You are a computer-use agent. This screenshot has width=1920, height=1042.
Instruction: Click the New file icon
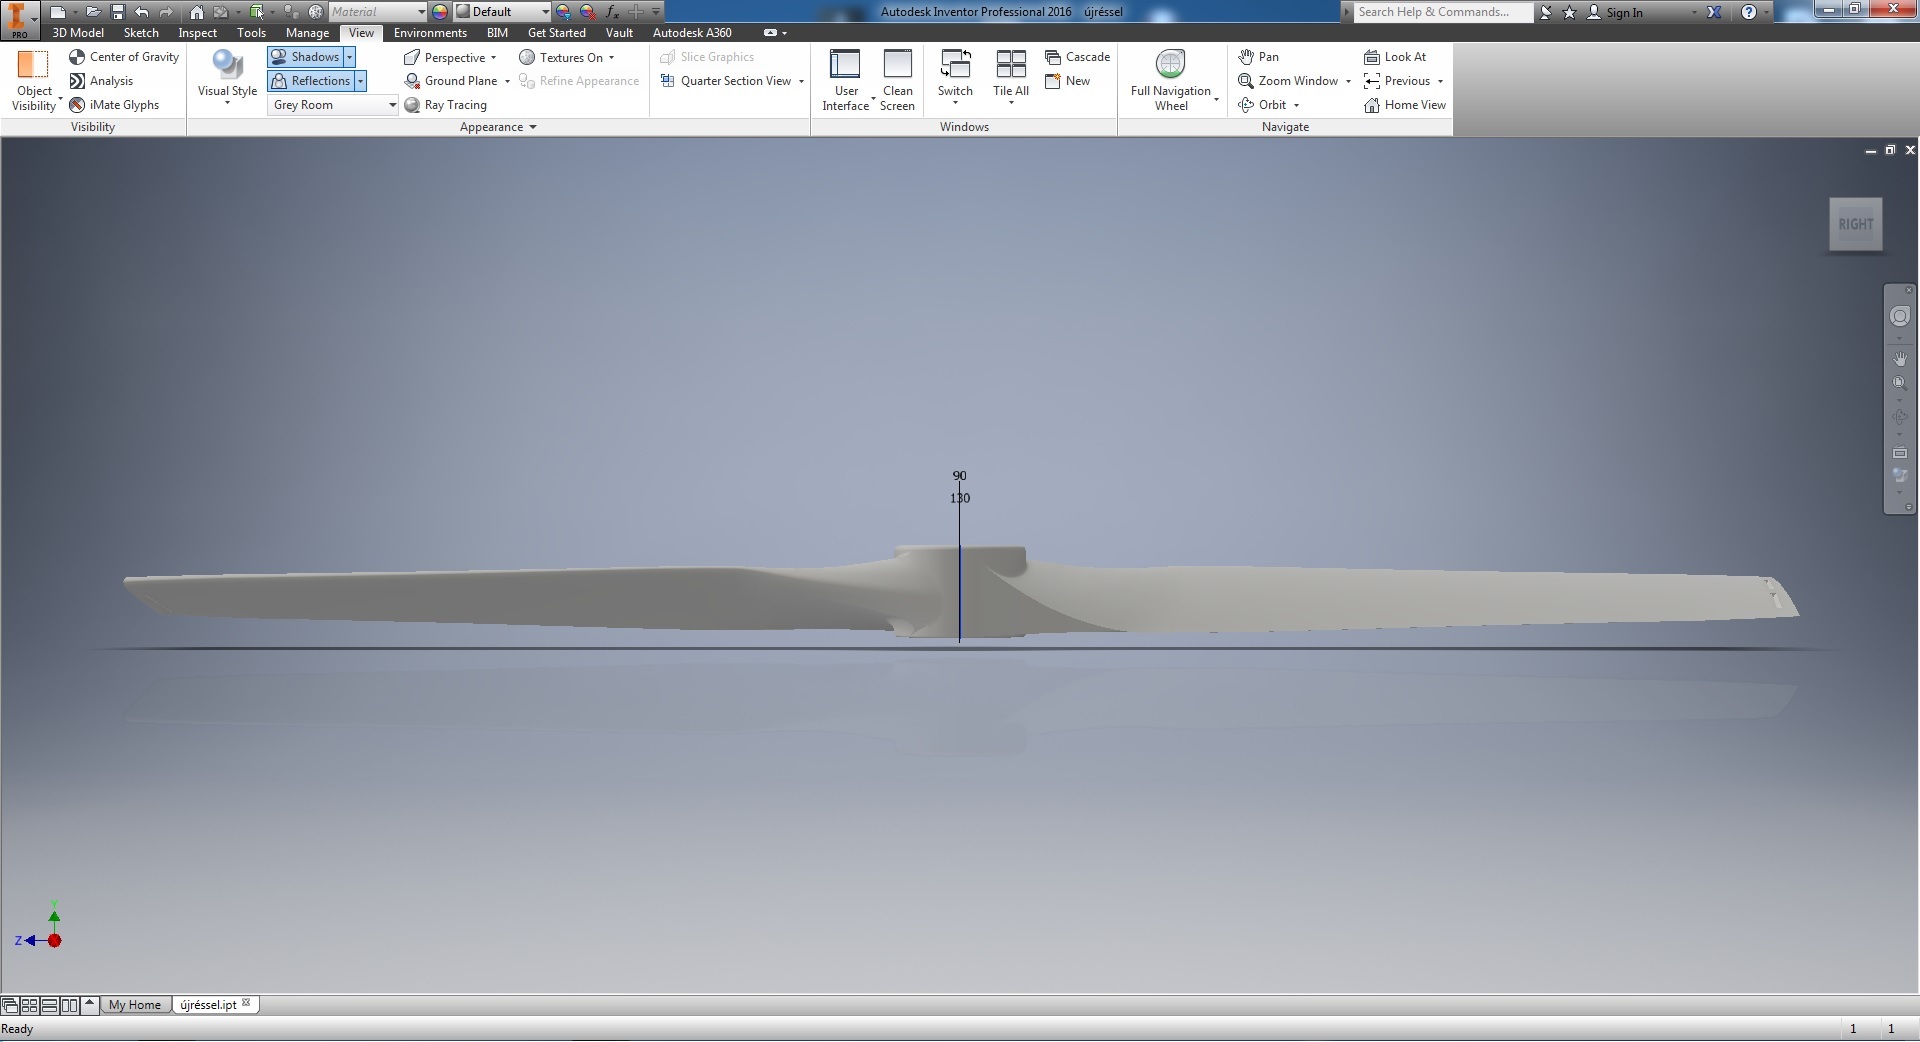coord(57,12)
